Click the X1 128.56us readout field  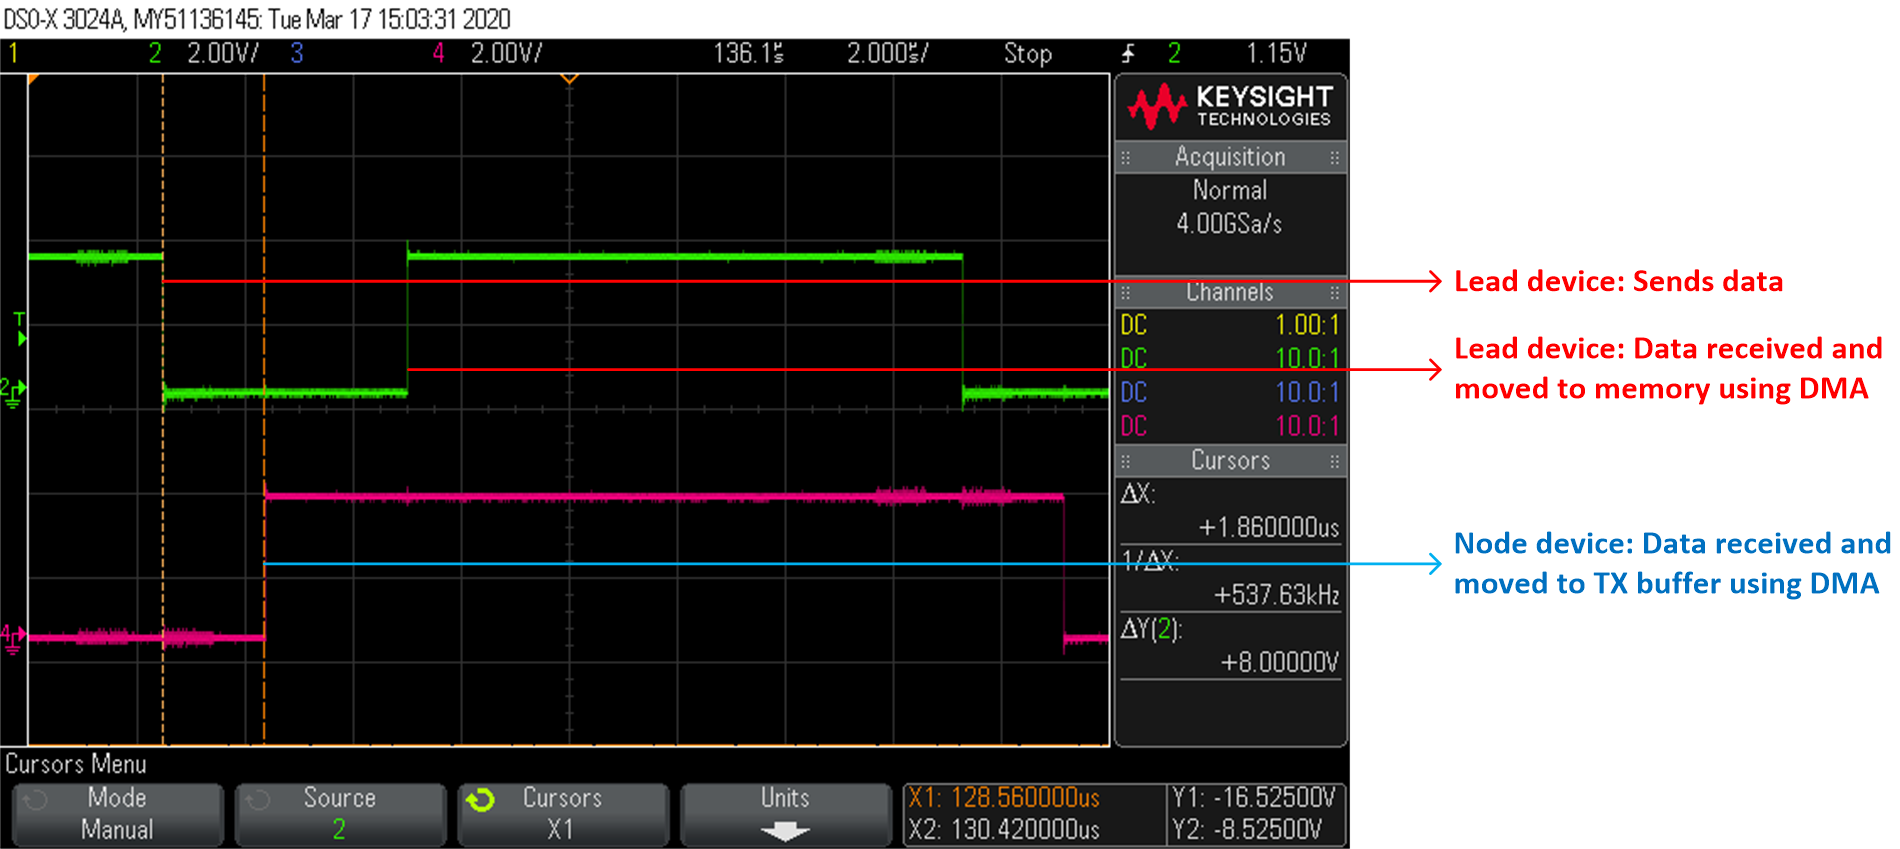coord(1005,798)
